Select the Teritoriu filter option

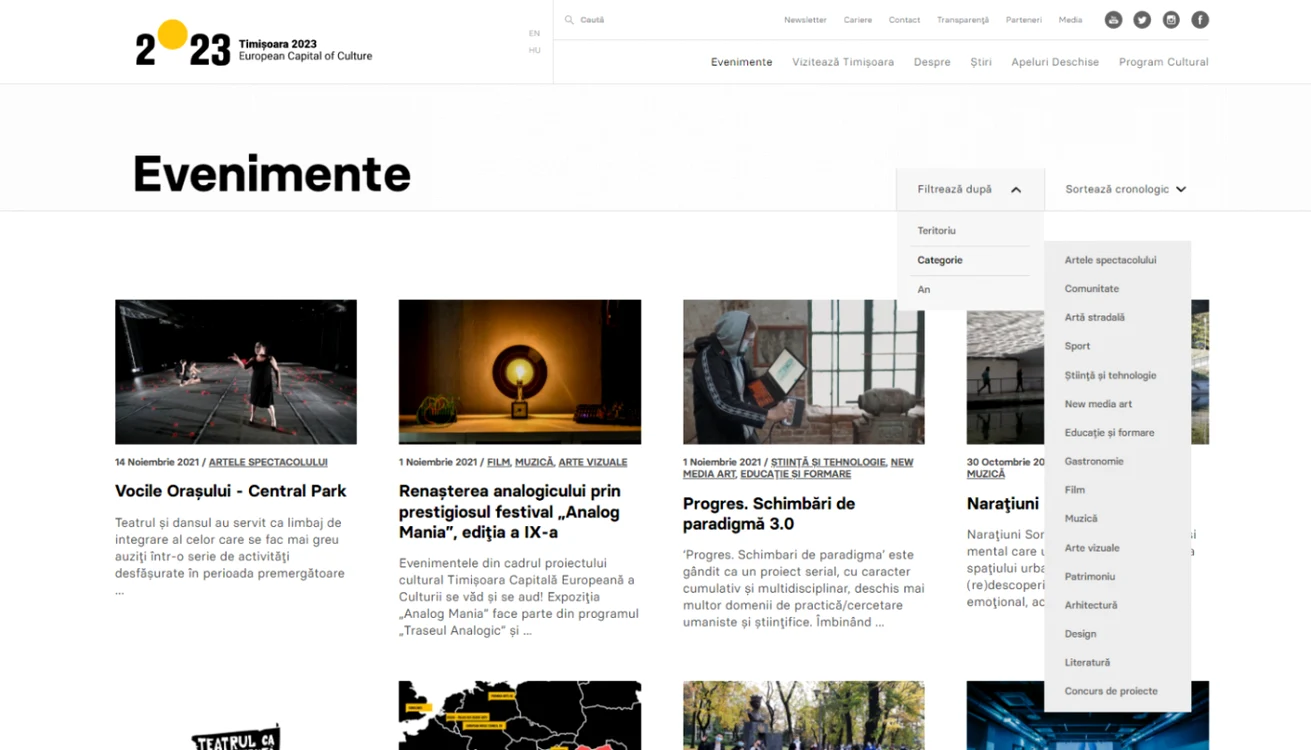(937, 231)
